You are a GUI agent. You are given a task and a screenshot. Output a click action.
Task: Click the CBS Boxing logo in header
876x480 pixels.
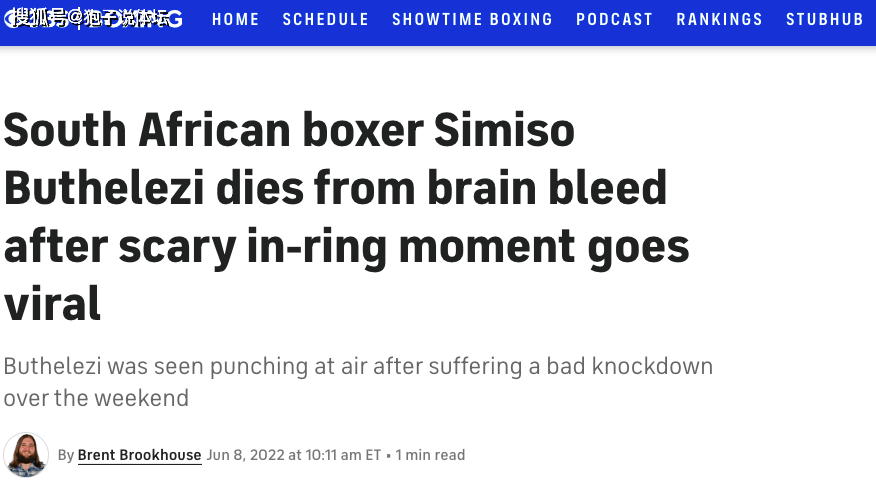[93, 19]
